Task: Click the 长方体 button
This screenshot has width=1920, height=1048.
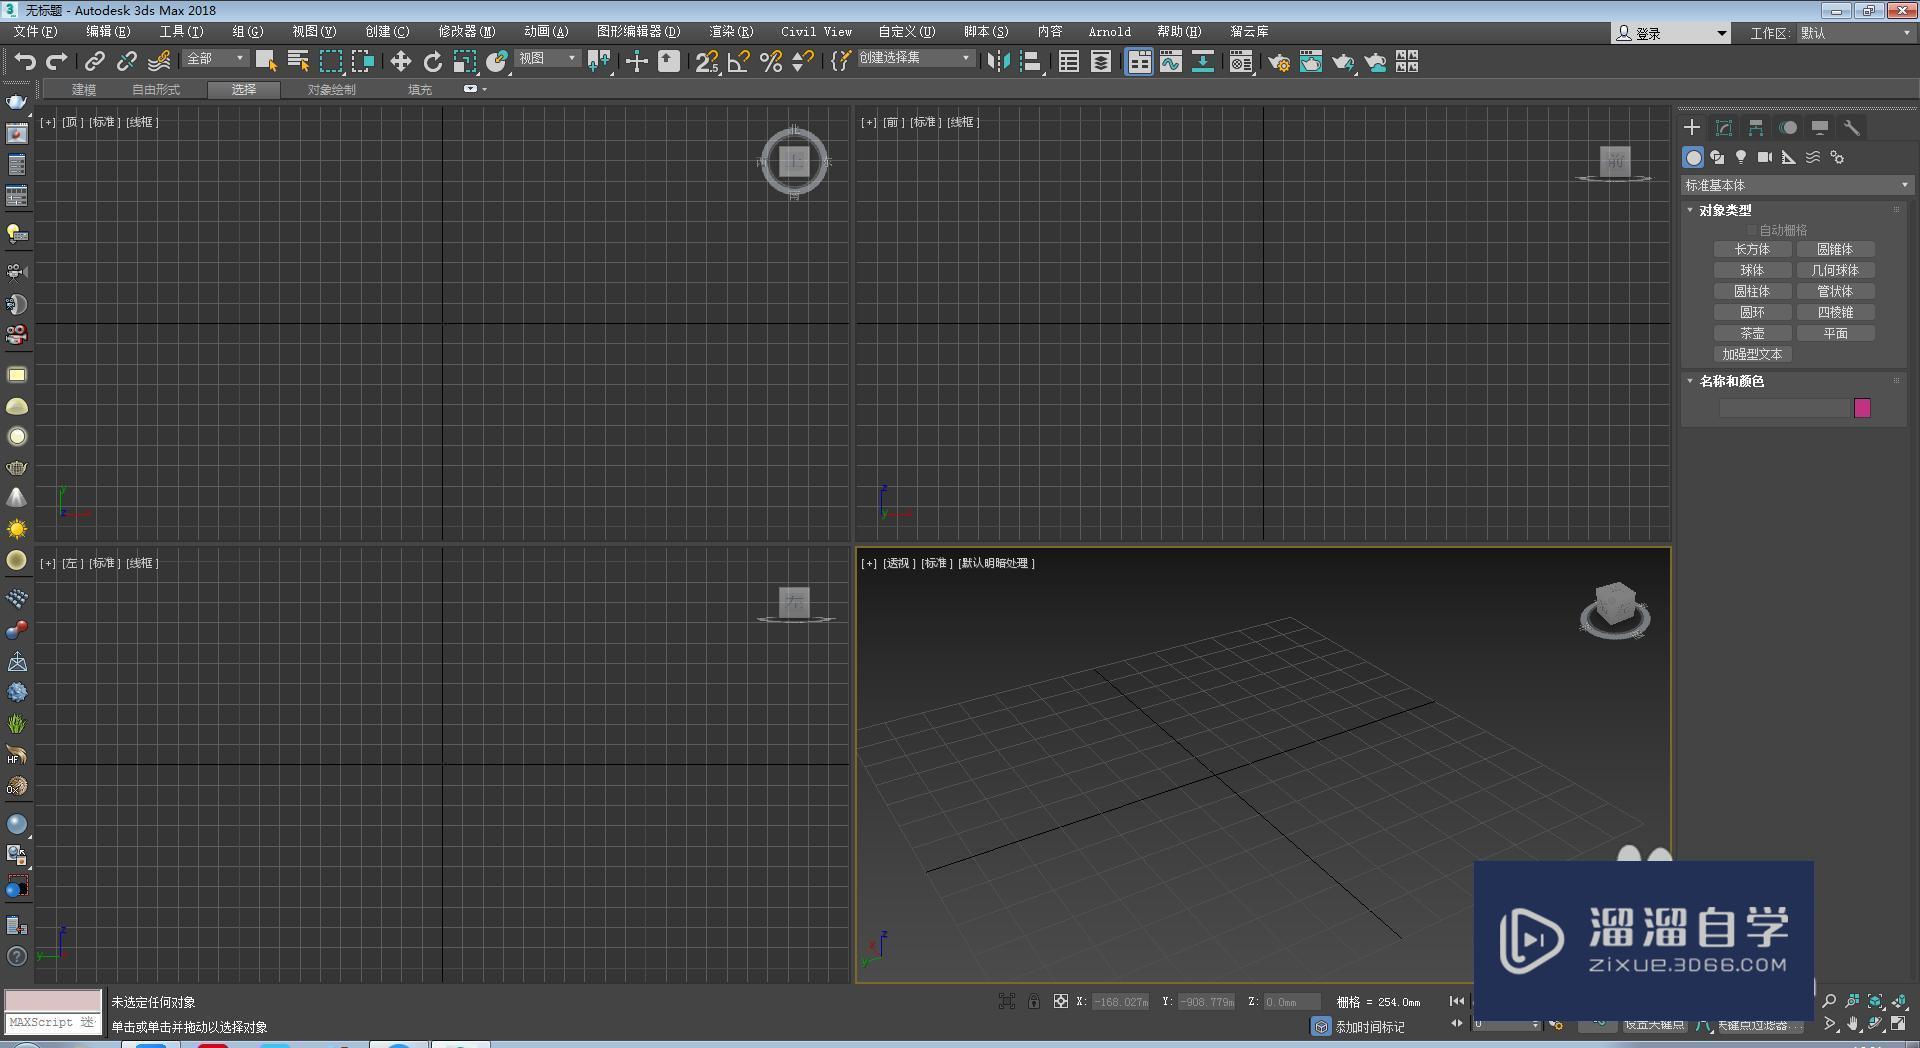Action: click(x=1752, y=249)
